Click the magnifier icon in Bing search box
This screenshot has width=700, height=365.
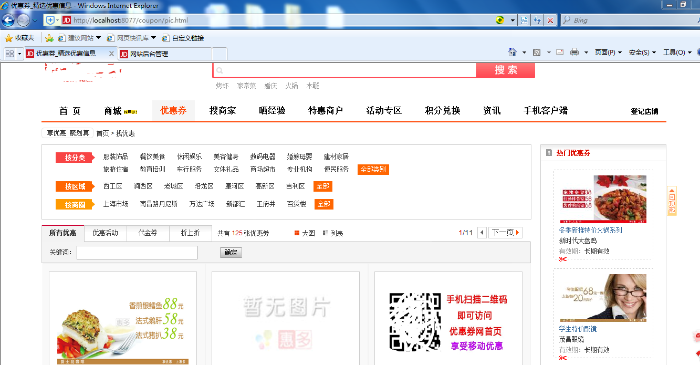tap(567, 20)
